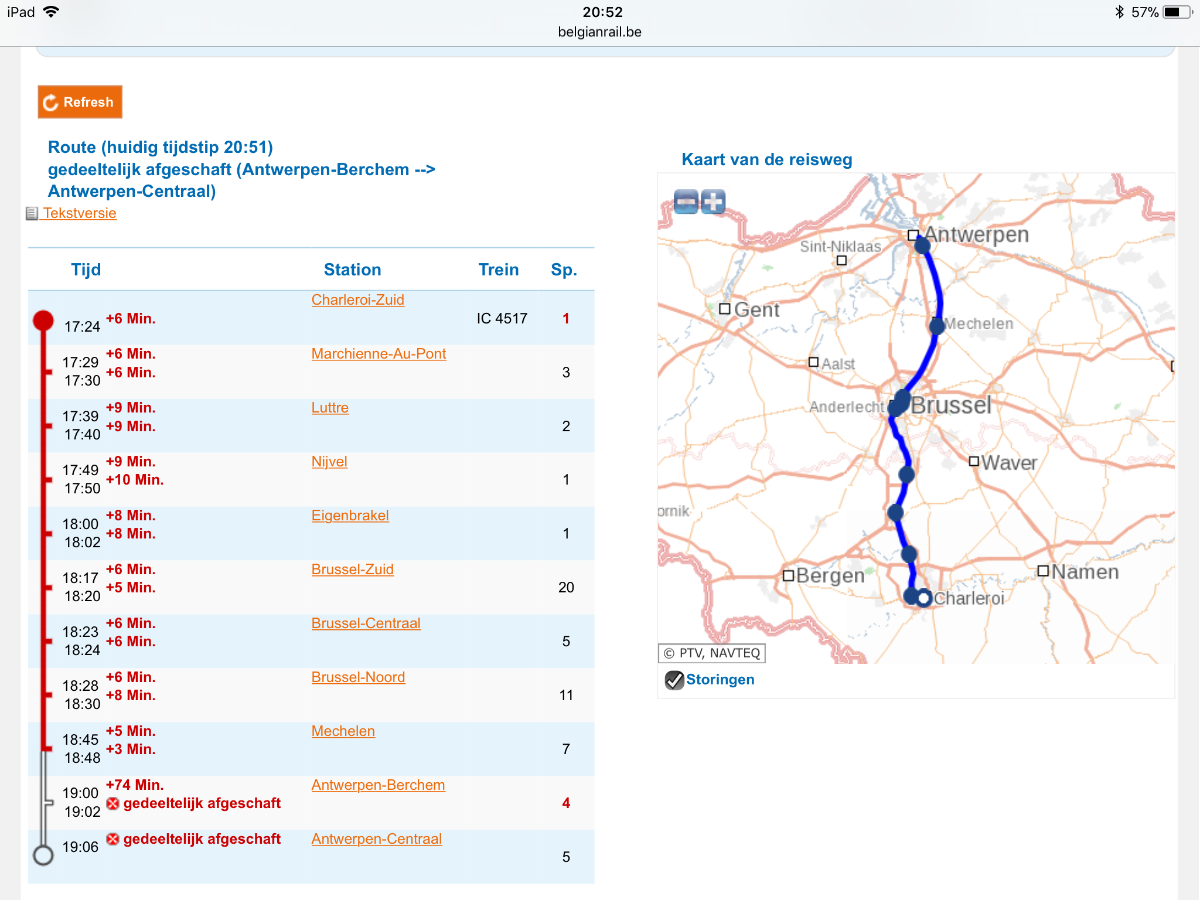1200x900 pixels.
Task: Zoom out the map with minus icon
Action: coord(685,201)
